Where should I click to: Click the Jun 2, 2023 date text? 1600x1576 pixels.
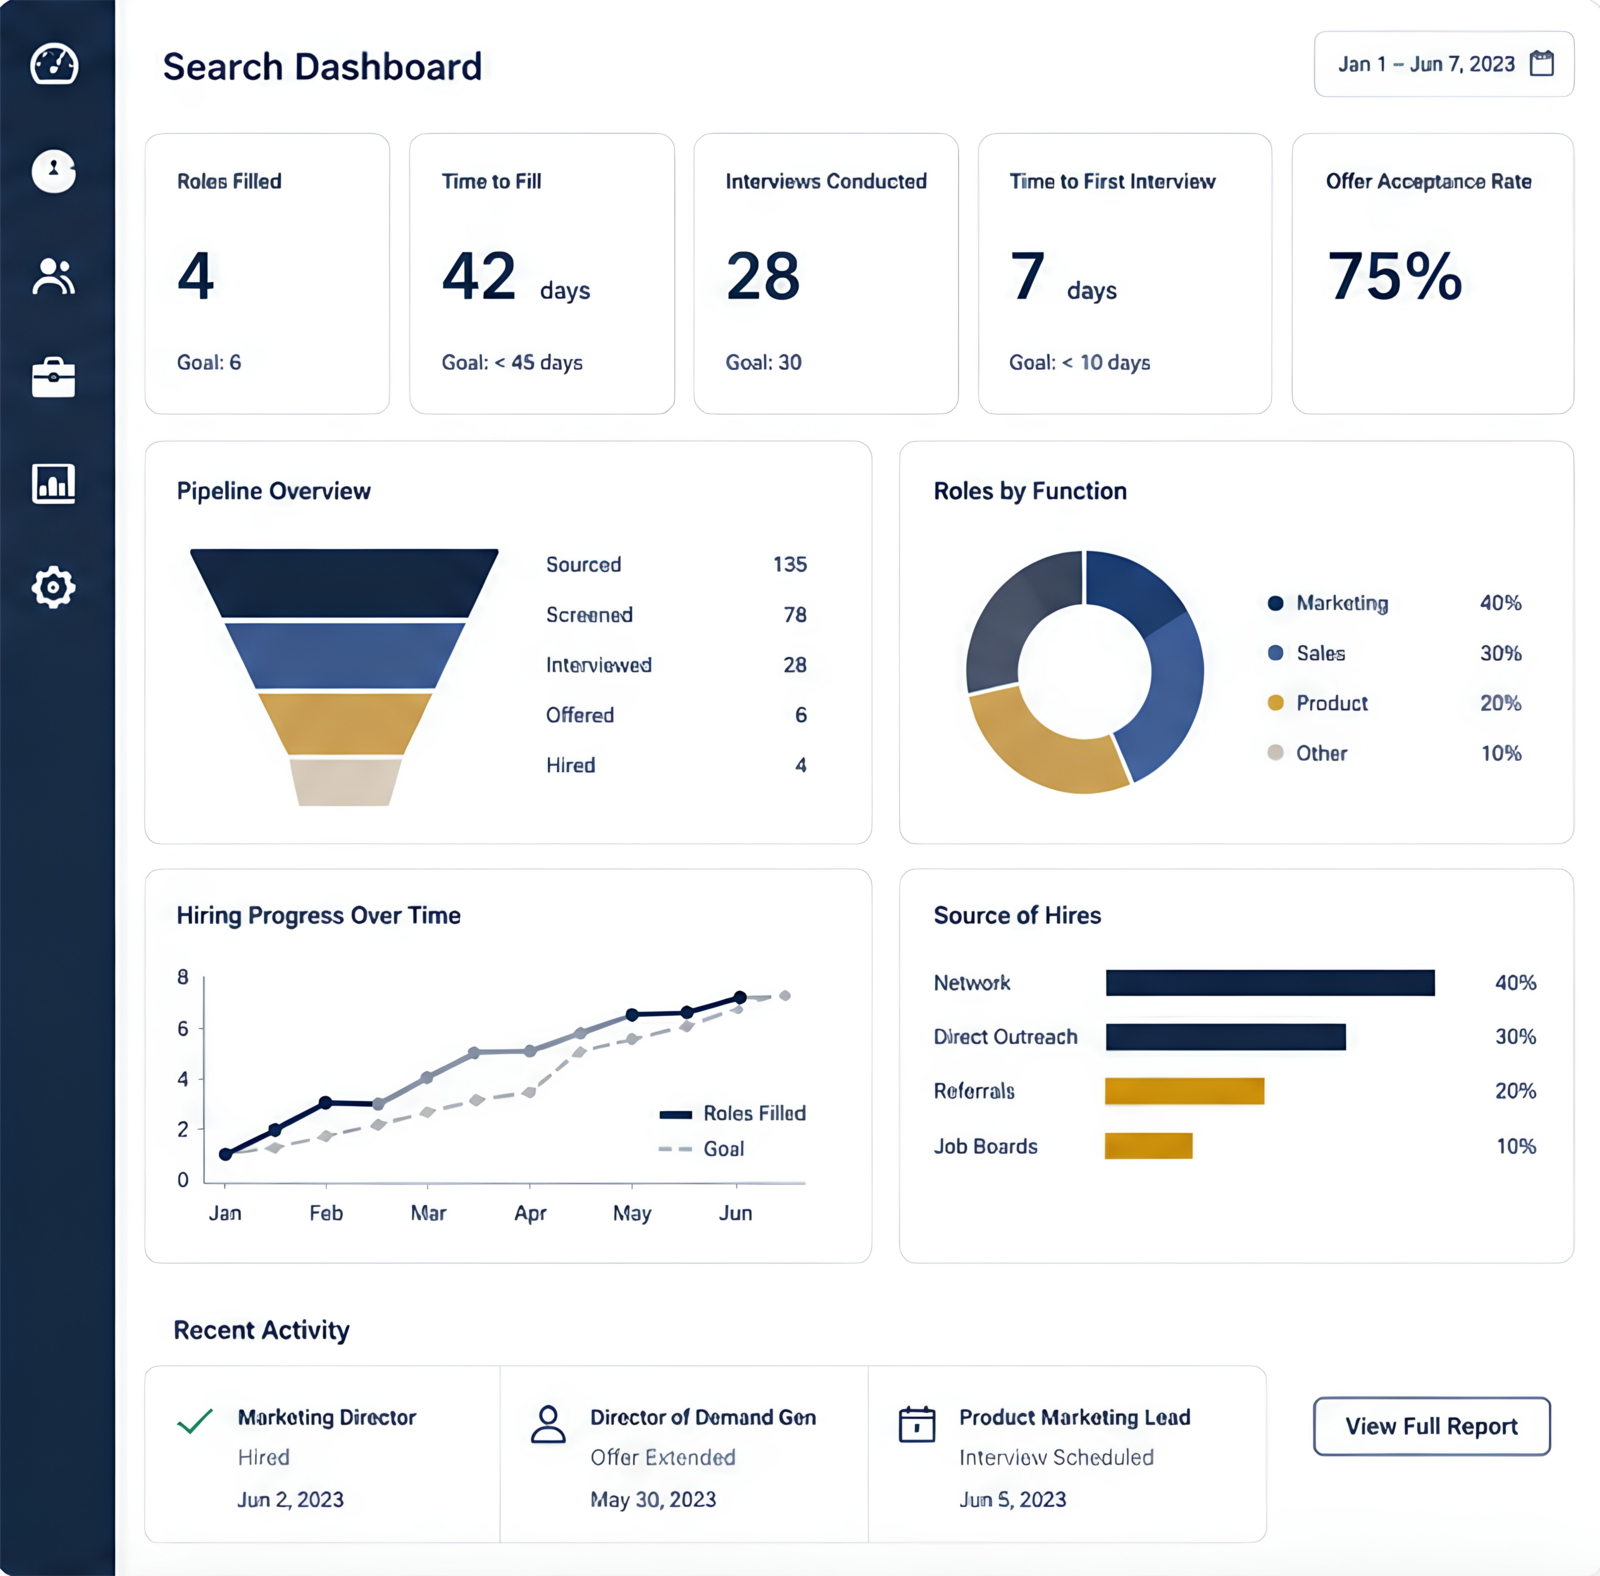[x=290, y=1500]
